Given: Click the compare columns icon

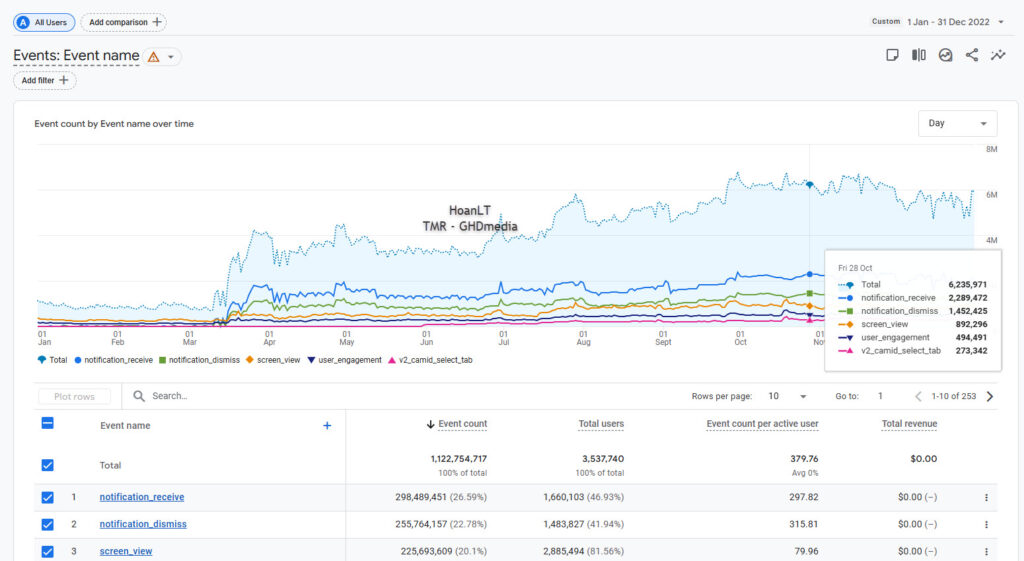Looking at the screenshot, I should (x=919, y=55).
